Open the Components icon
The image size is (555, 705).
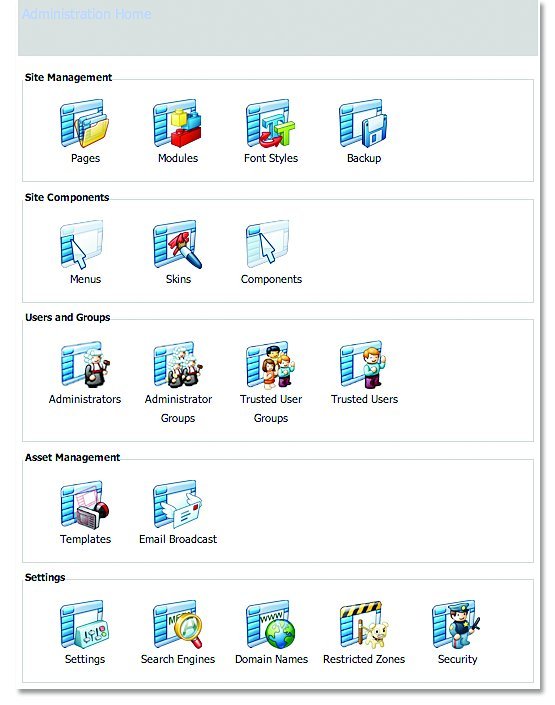click(268, 244)
